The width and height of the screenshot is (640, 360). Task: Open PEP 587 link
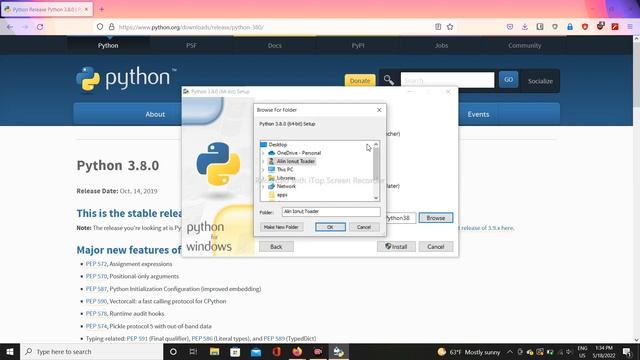point(96,289)
